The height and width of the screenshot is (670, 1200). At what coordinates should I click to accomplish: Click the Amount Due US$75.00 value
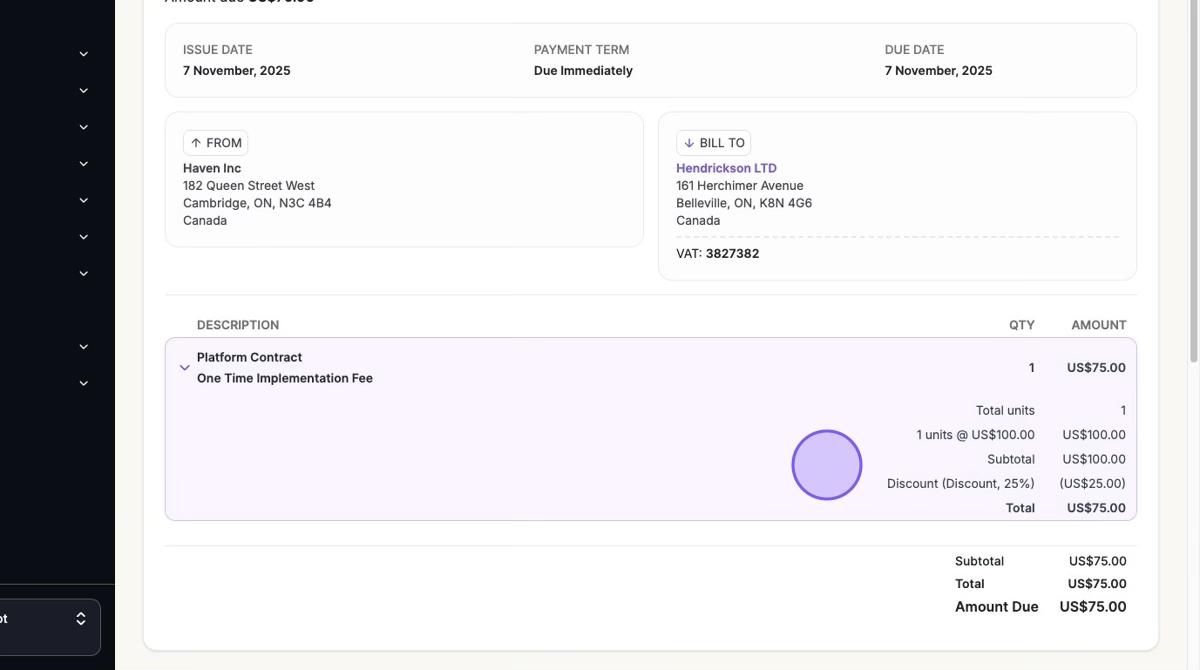coord(1092,607)
